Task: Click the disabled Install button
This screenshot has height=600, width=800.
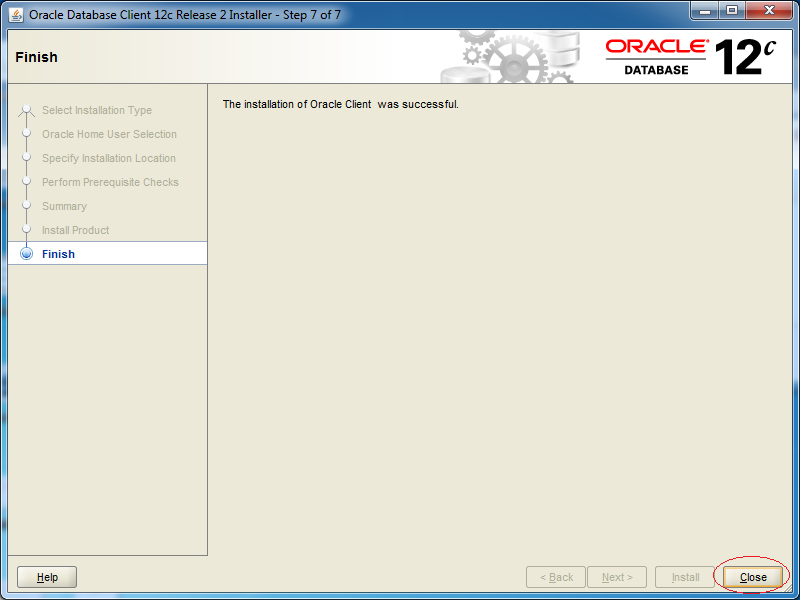Action: coord(685,577)
